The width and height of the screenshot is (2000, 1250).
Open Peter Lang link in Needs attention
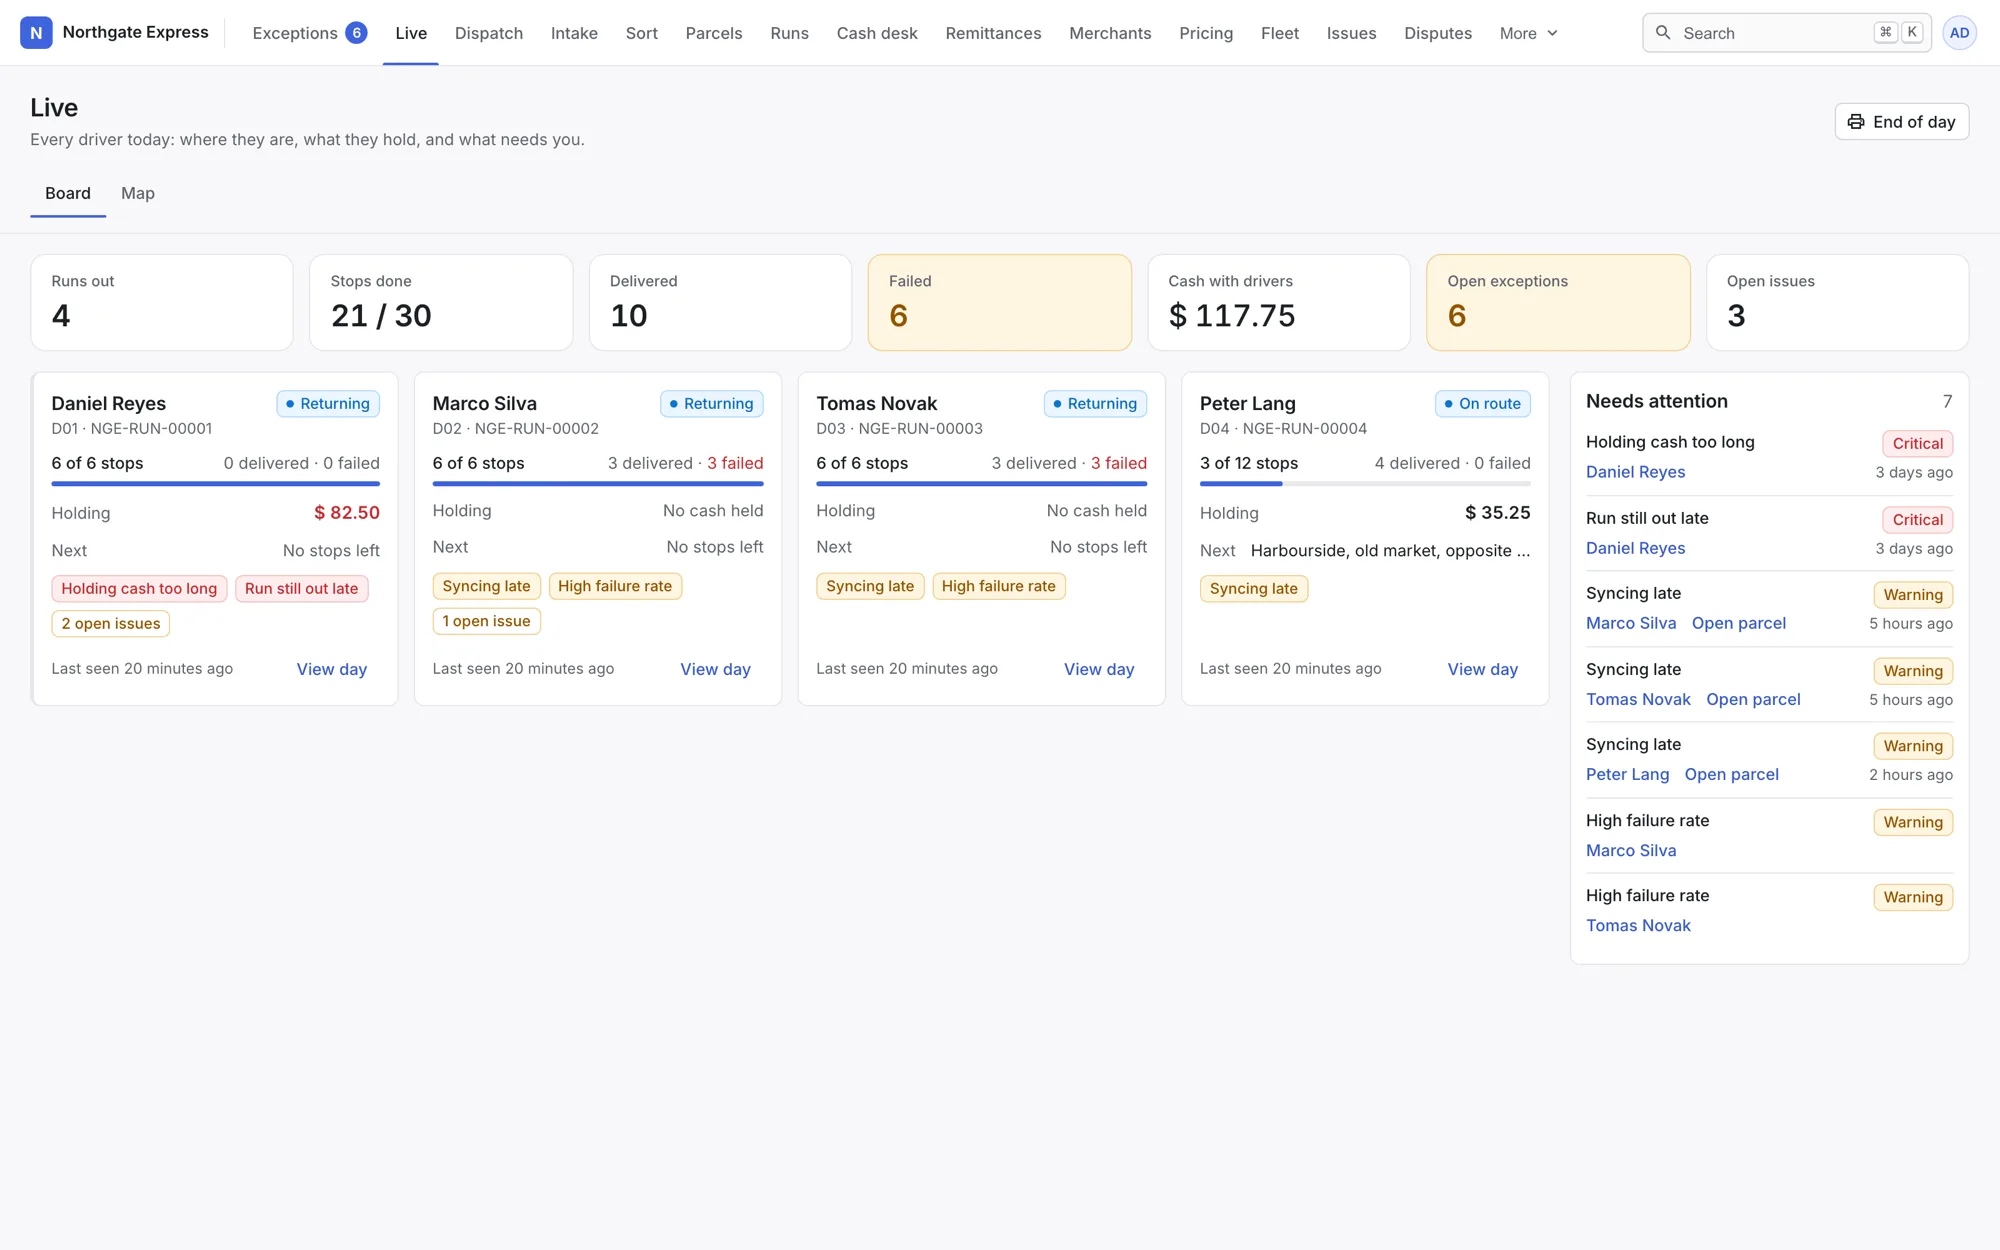(1627, 774)
